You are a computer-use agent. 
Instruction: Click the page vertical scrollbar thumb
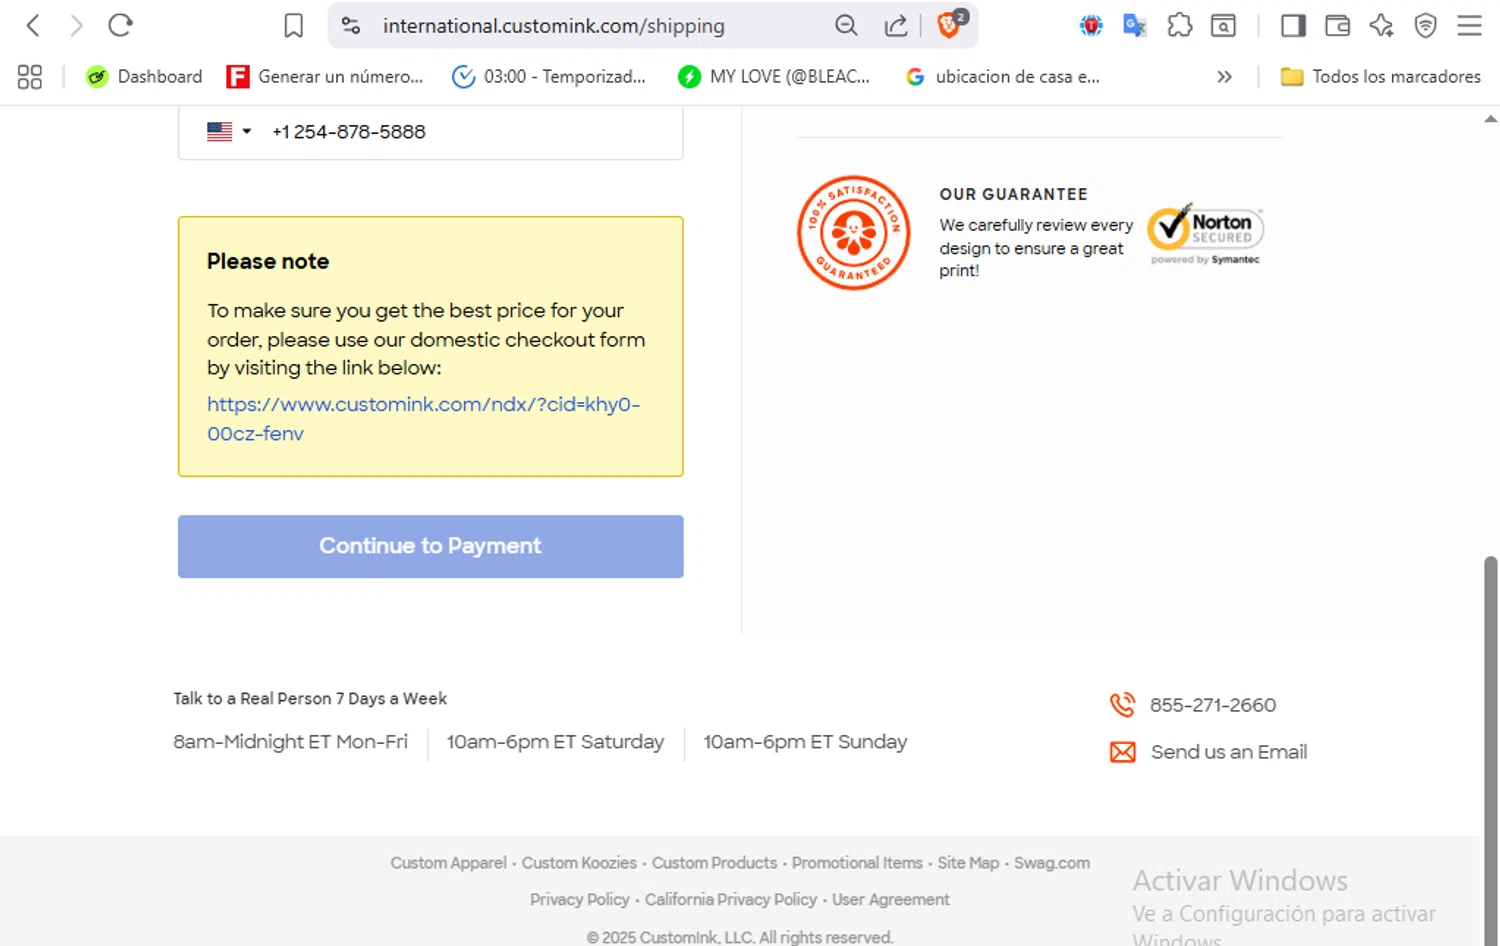coord(1491,750)
